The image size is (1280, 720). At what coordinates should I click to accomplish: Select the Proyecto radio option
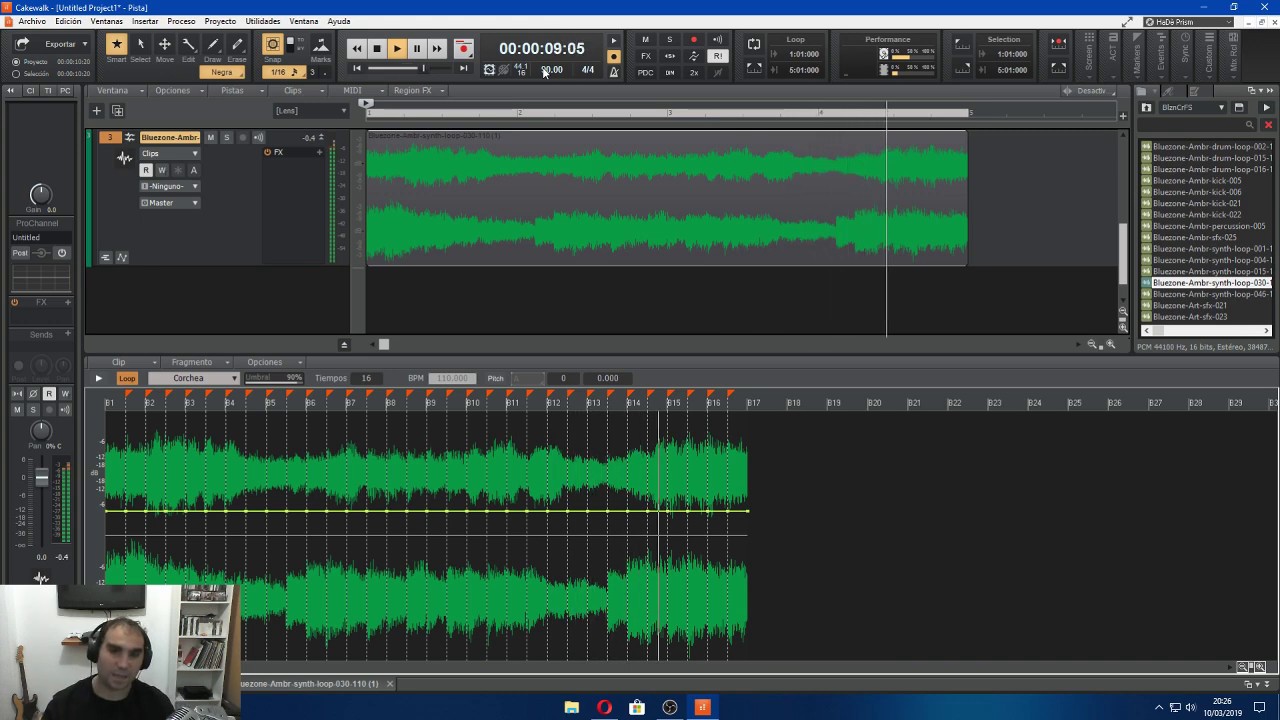pyautogui.click(x=16, y=62)
